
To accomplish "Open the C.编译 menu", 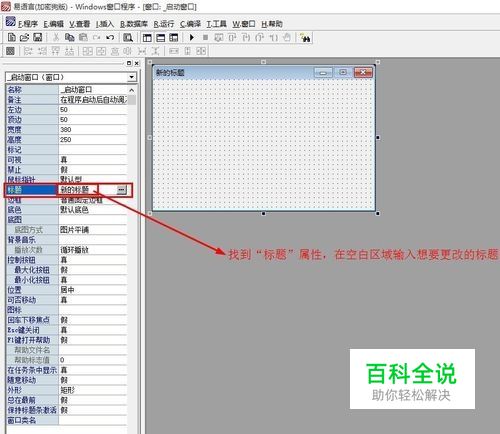I will tap(190, 24).
